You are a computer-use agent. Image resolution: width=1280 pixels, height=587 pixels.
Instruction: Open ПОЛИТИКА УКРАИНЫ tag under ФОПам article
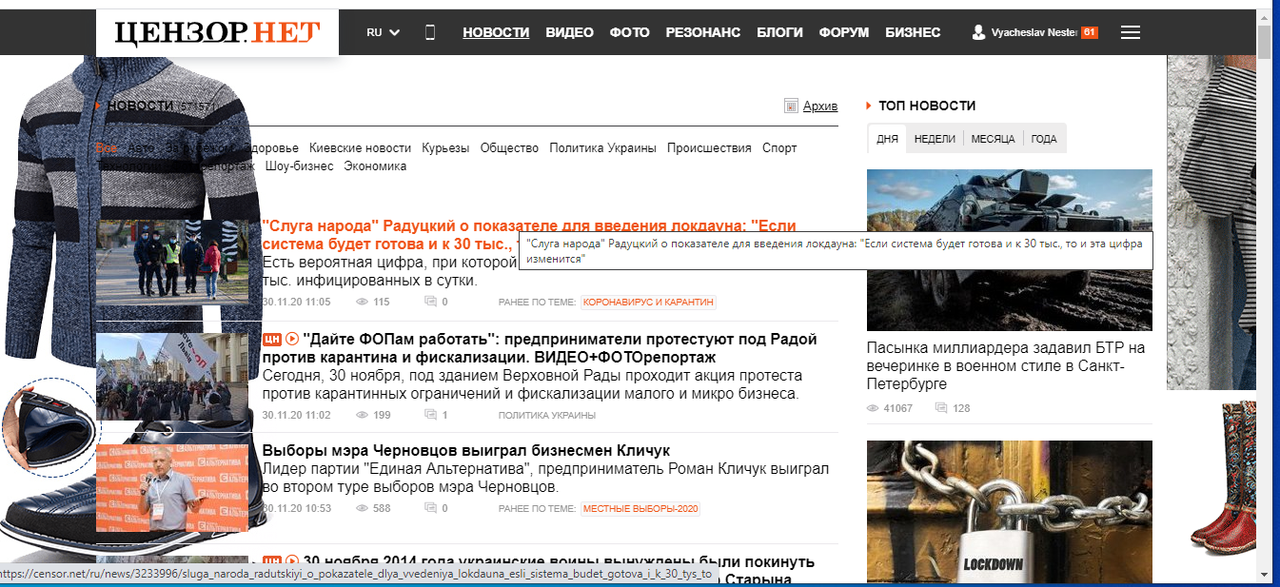[547, 415]
